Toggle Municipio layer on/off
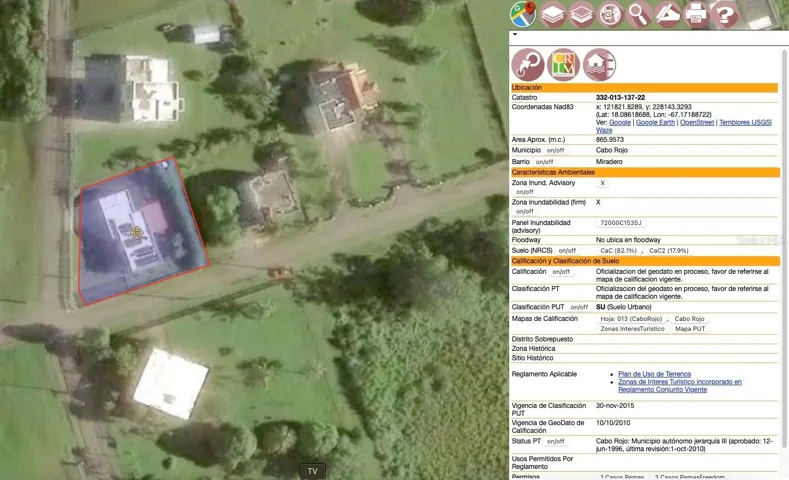The width and height of the screenshot is (789, 480). (555, 151)
